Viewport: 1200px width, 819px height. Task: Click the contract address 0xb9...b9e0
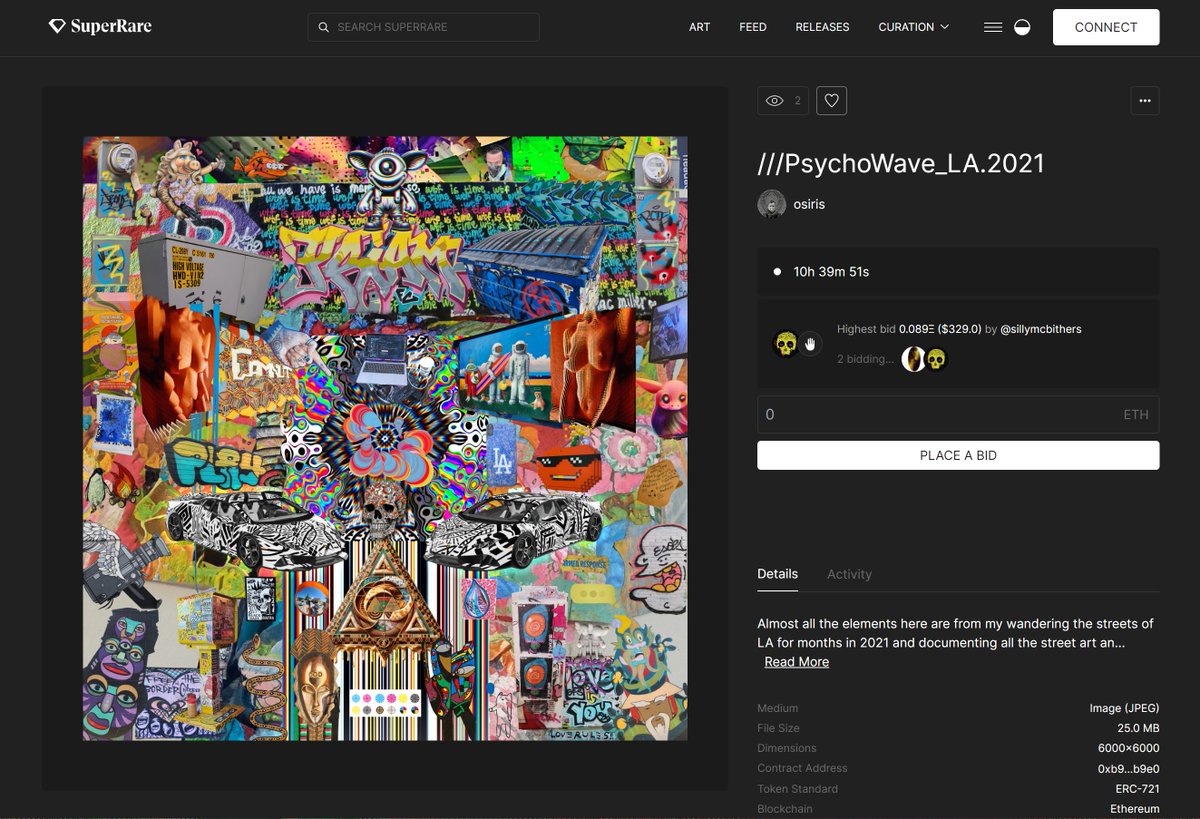tap(1128, 768)
